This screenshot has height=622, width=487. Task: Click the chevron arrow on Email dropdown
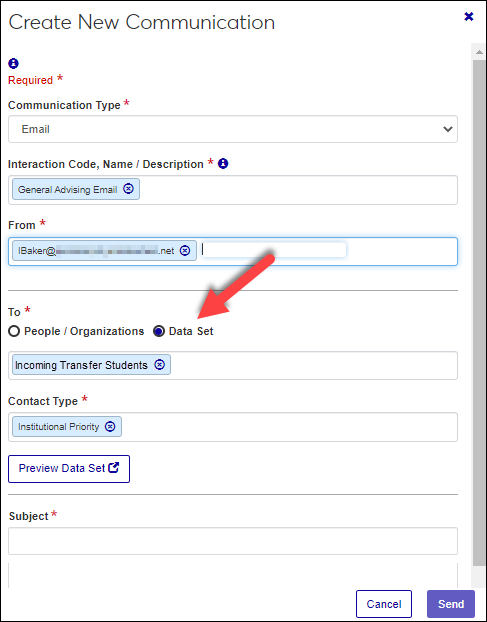pyautogui.click(x=448, y=129)
